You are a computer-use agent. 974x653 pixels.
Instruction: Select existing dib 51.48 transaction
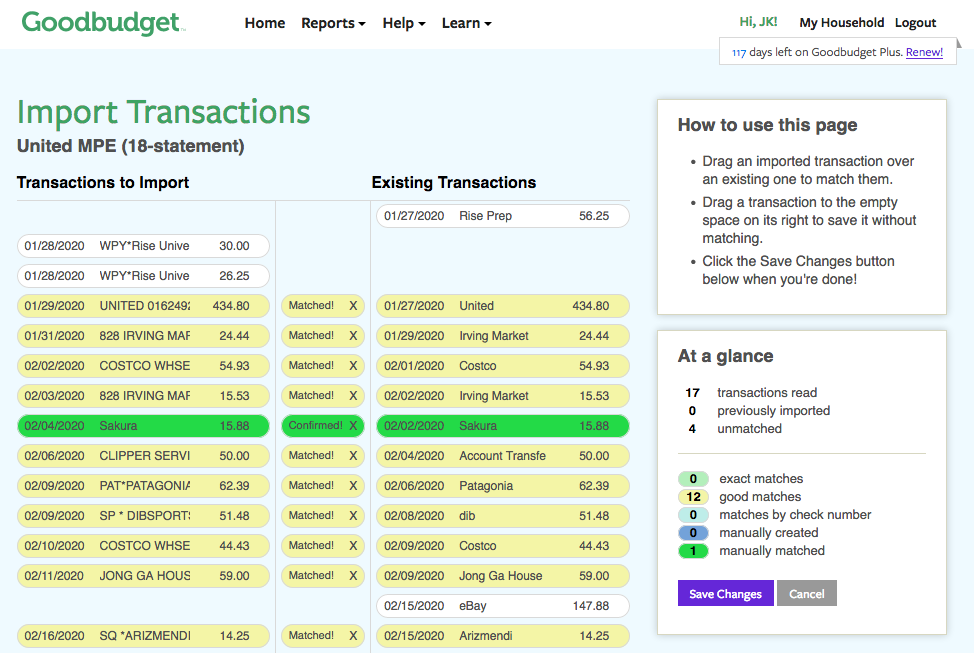click(503, 516)
